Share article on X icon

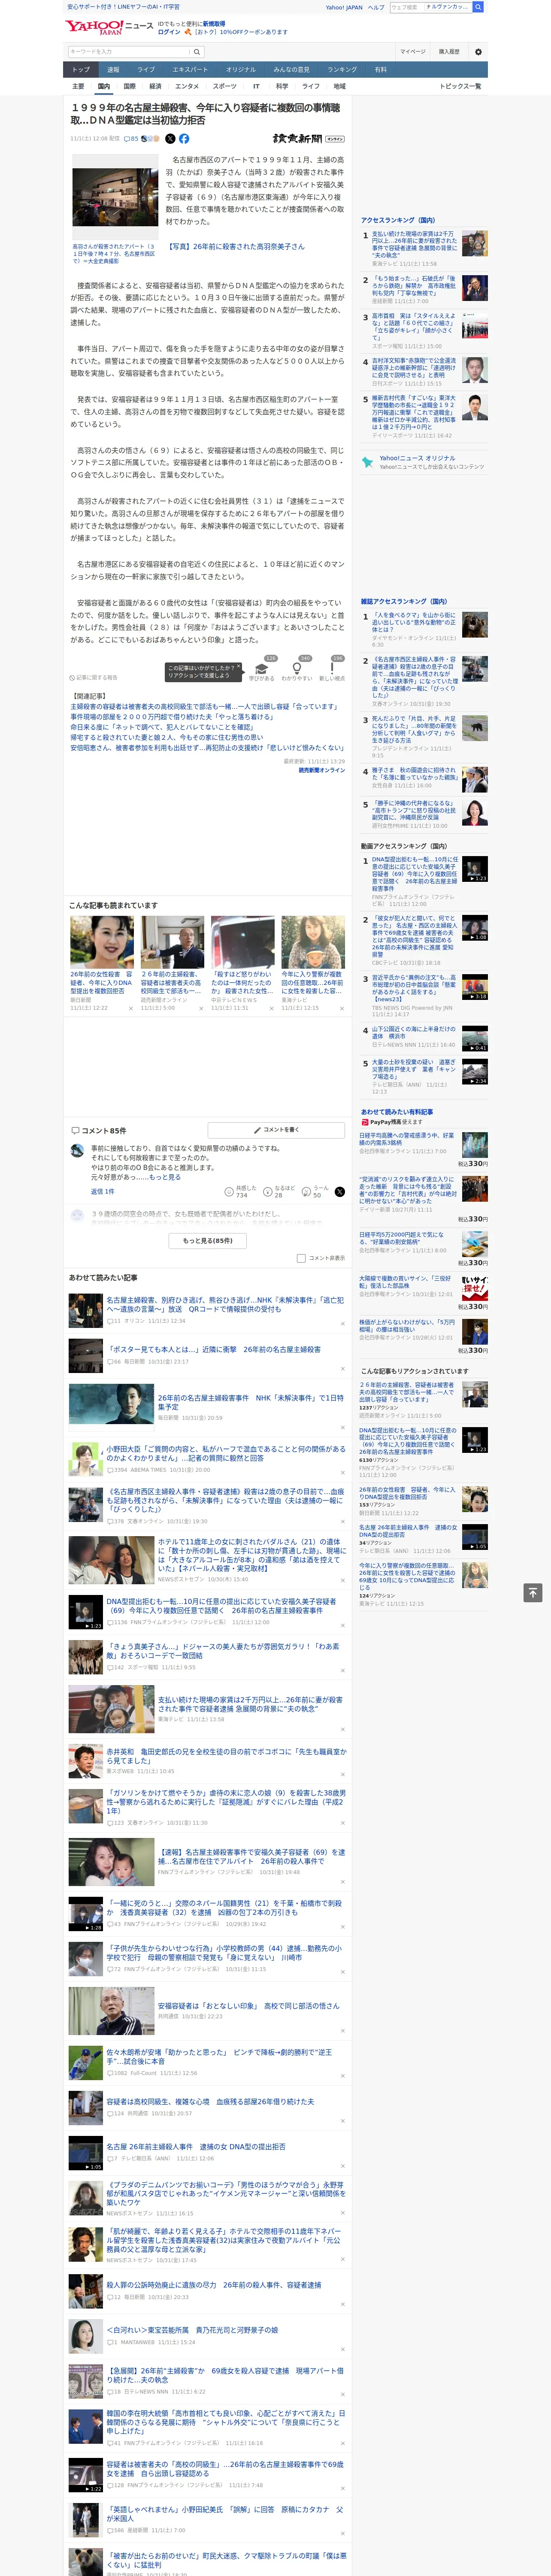pyautogui.click(x=170, y=139)
